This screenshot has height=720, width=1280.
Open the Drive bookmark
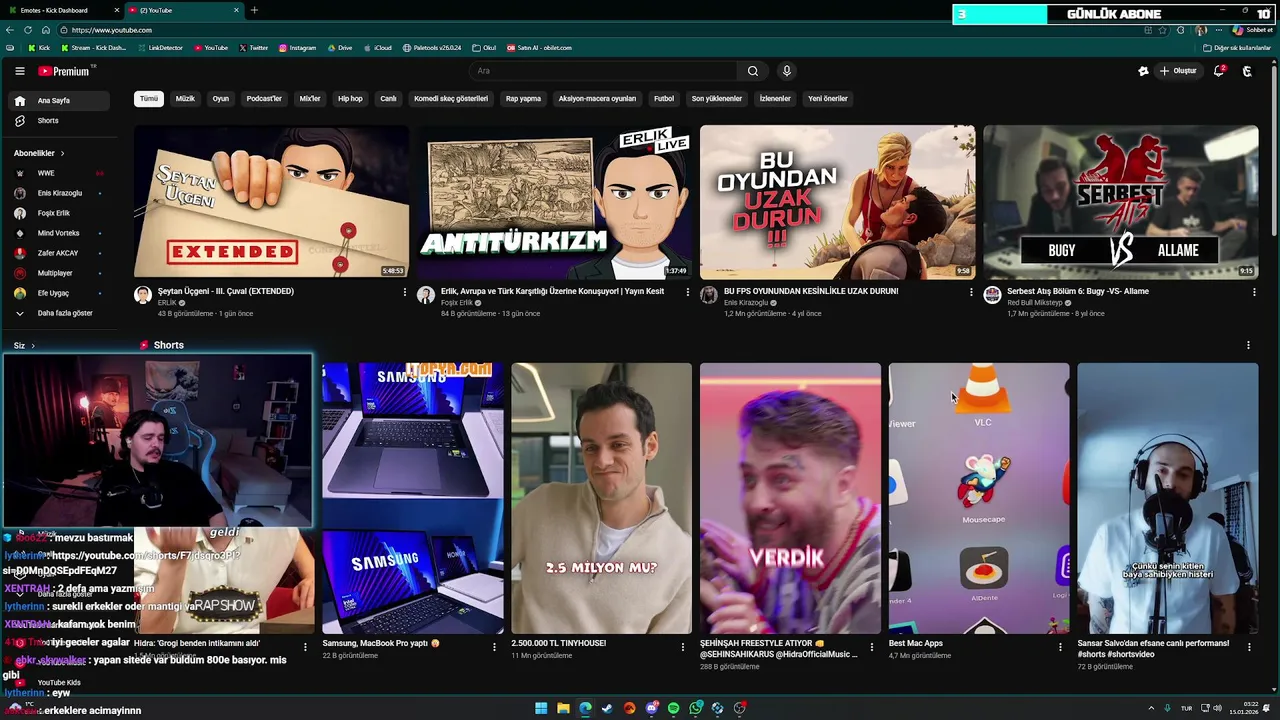(339, 48)
